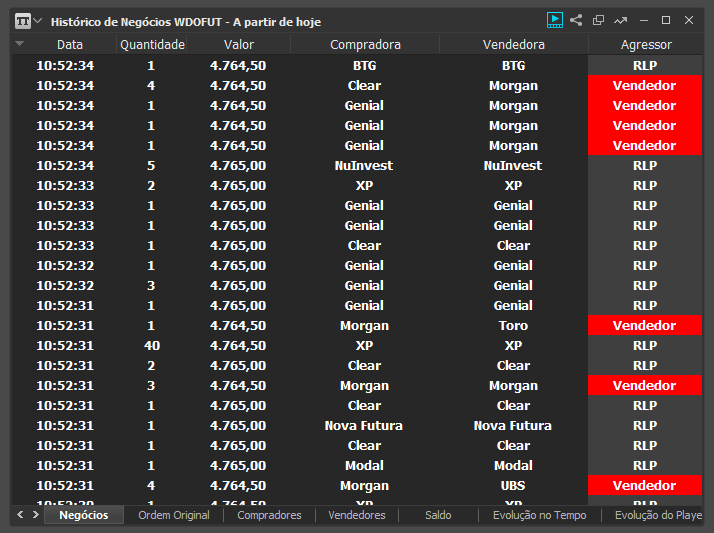This screenshot has height=533, width=714.
Task: Select red Vendedor cell in Morgan/Morgan row
Action: (645, 386)
